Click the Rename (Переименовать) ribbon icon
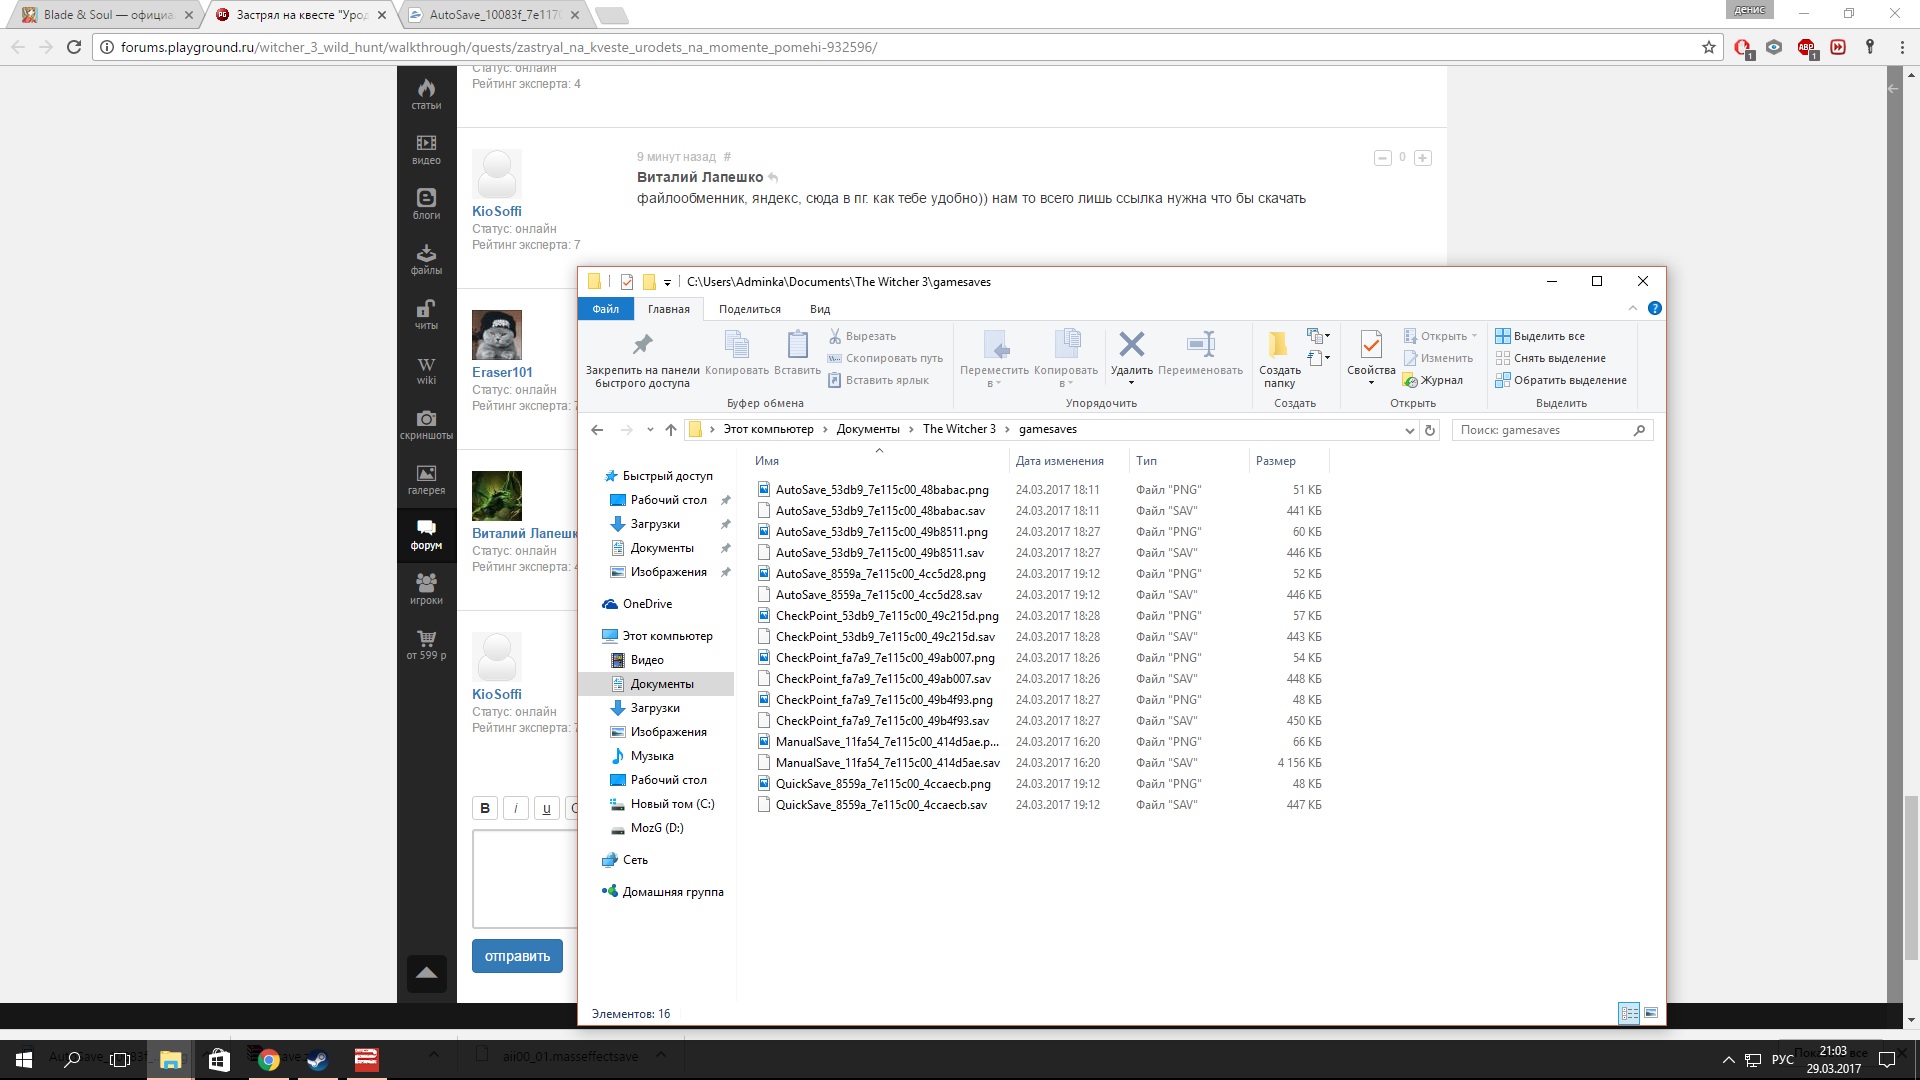The height and width of the screenshot is (1080, 1920). tap(1200, 344)
